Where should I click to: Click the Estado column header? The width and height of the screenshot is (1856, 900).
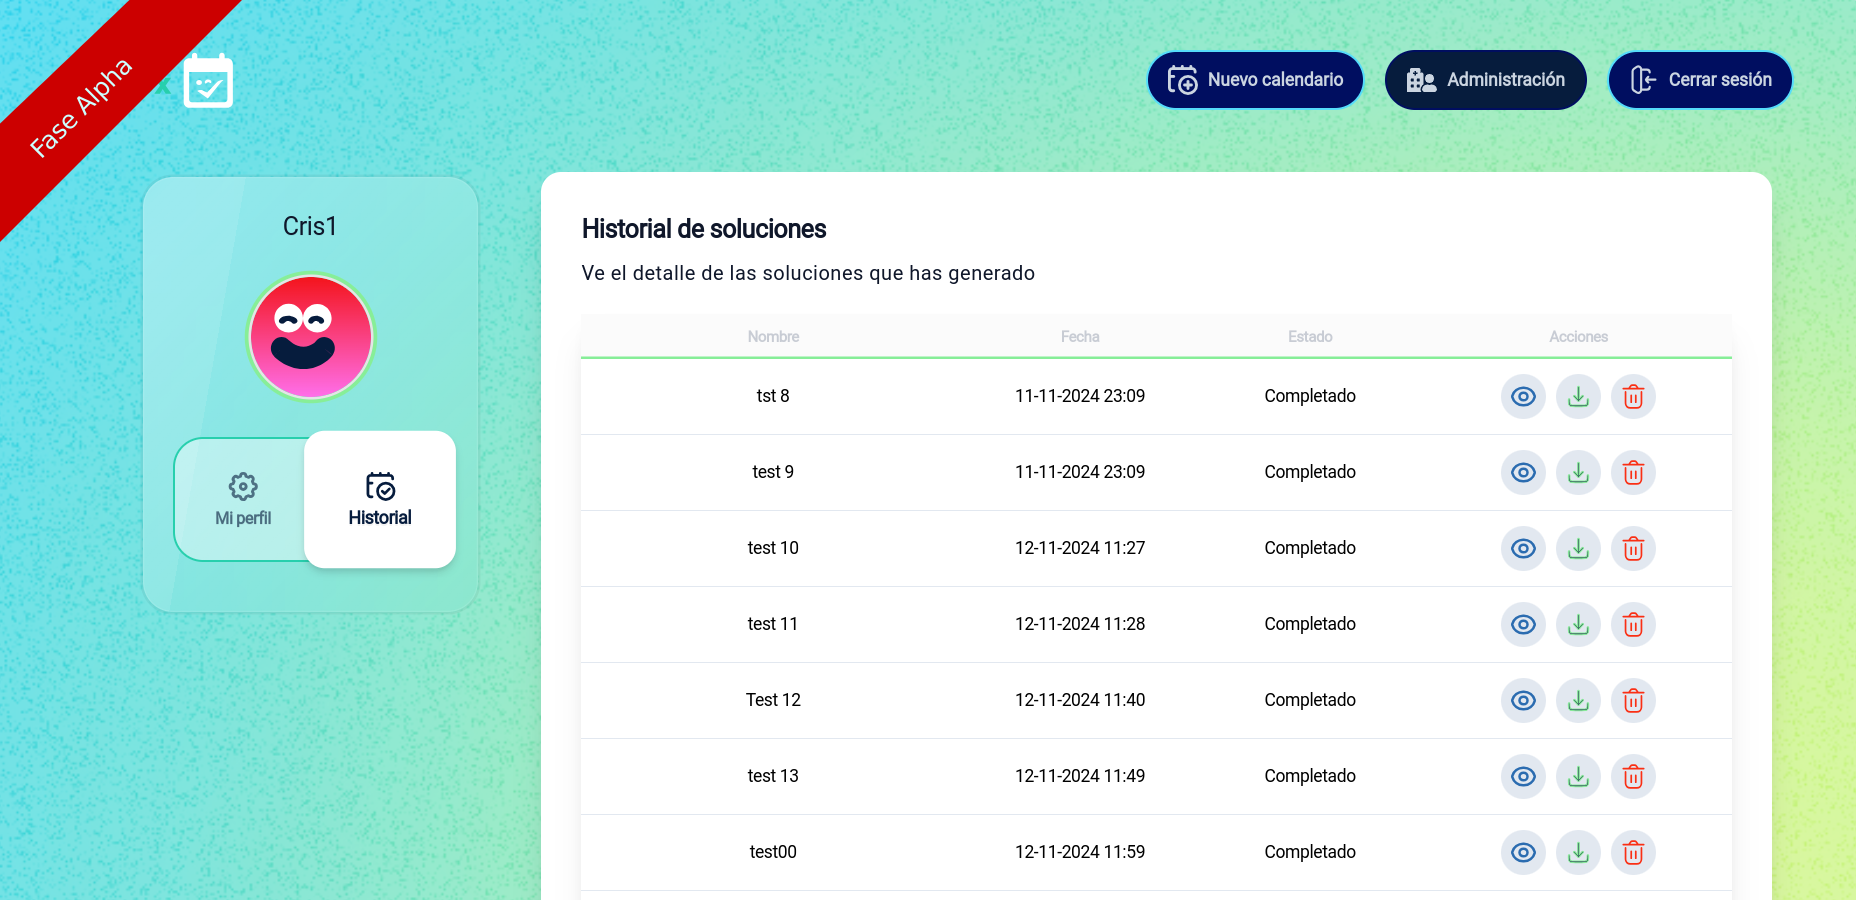[1310, 337]
